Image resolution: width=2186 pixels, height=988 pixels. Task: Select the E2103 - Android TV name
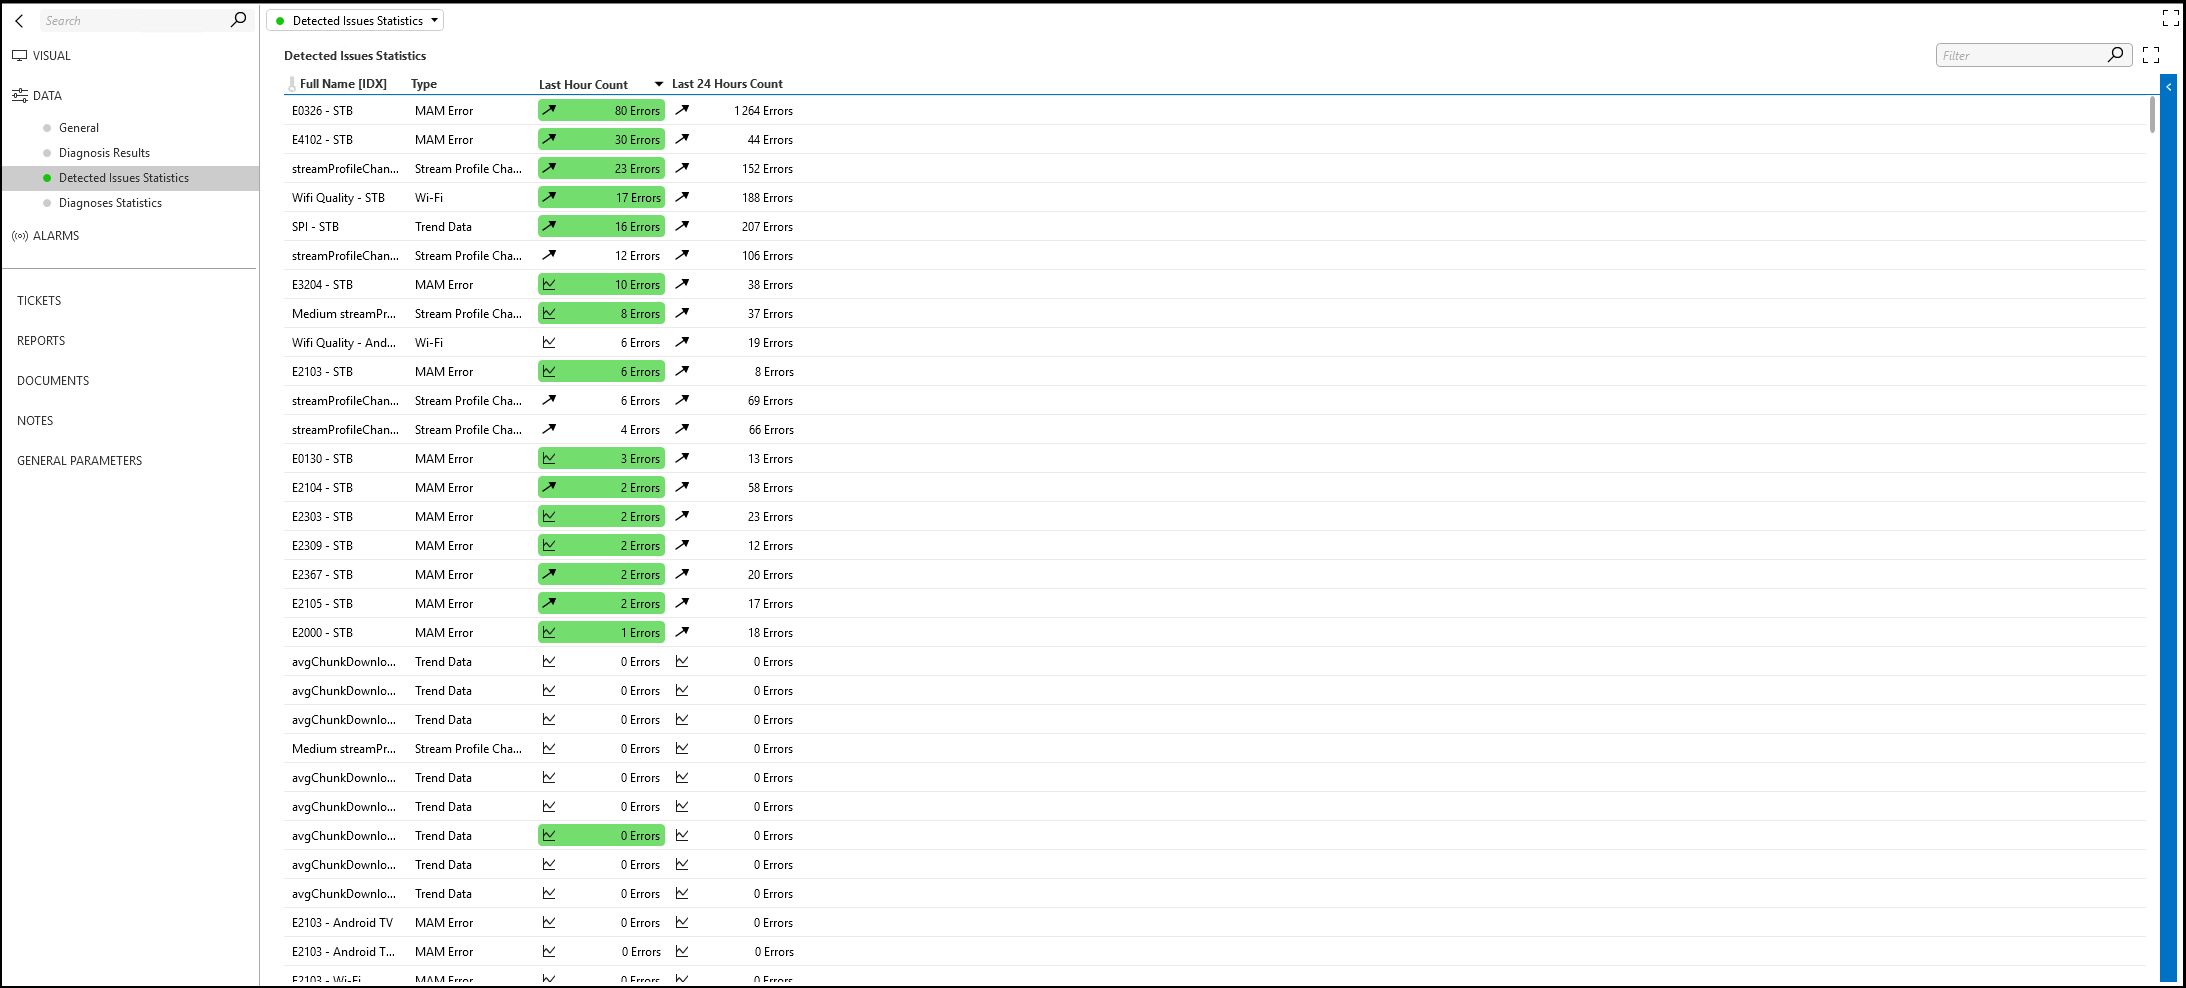[342, 923]
